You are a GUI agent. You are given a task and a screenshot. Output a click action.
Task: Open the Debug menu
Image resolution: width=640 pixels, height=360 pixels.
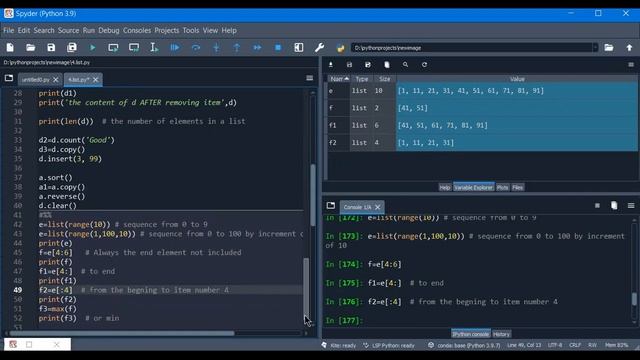pos(109,30)
